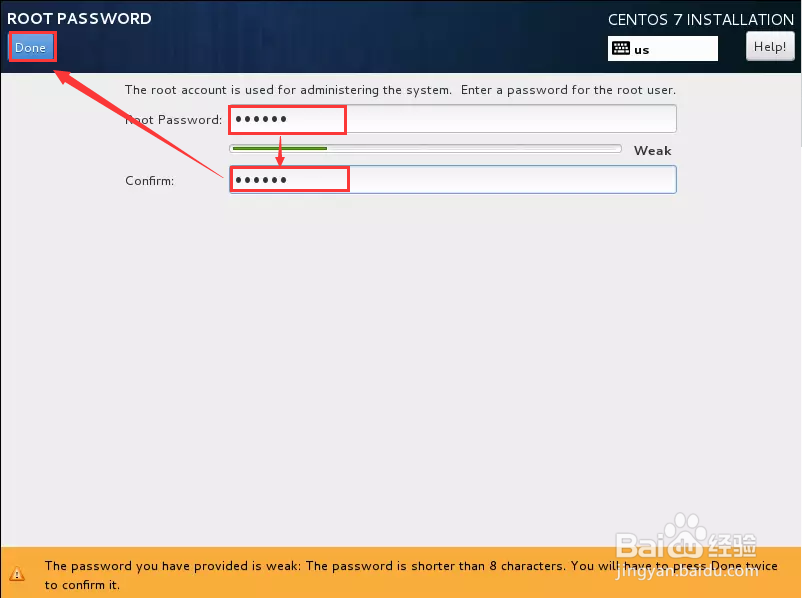
Task: Click the root account instruction sentence
Action: coord(400,89)
